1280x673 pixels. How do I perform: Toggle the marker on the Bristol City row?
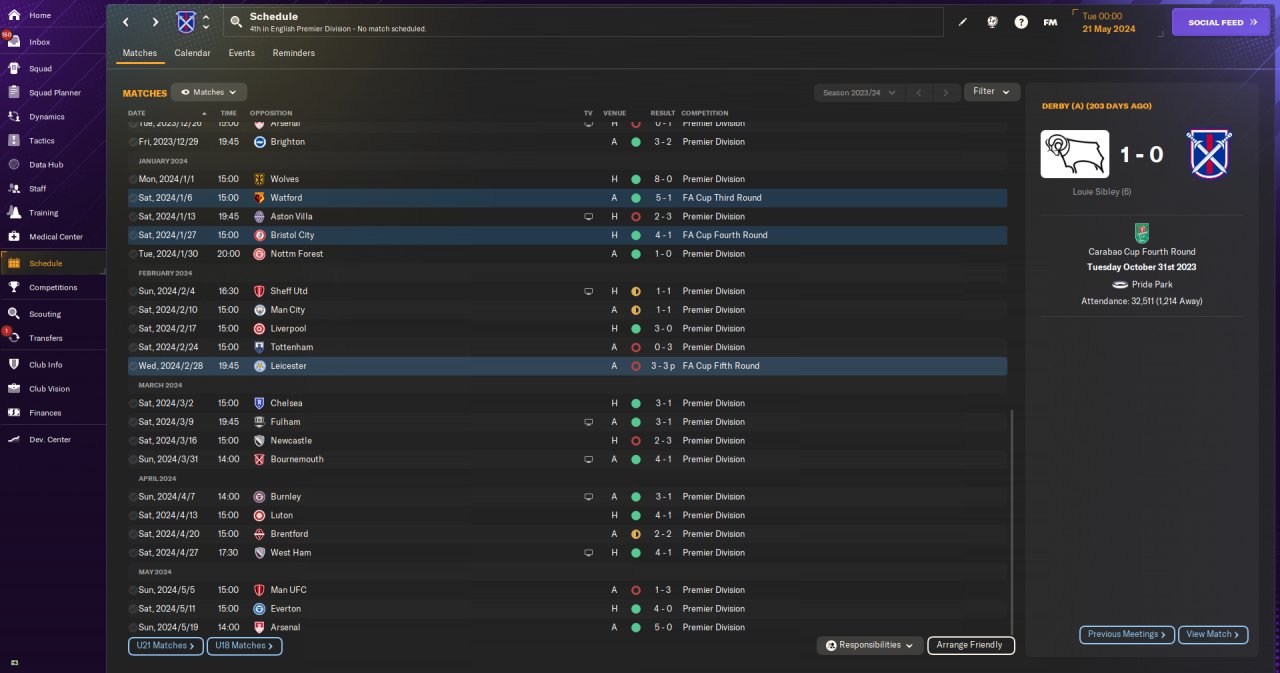(x=133, y=235)
